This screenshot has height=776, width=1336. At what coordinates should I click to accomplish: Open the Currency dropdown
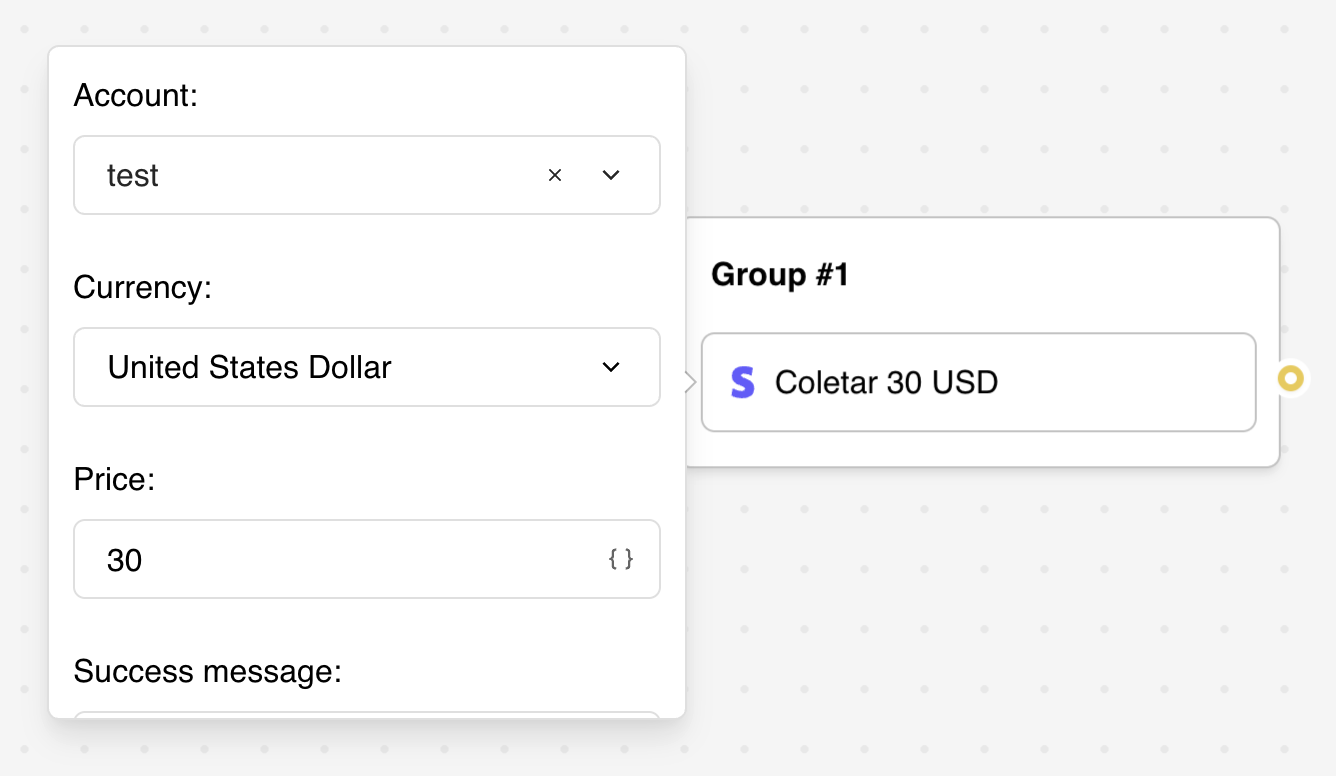coord(610,367)
